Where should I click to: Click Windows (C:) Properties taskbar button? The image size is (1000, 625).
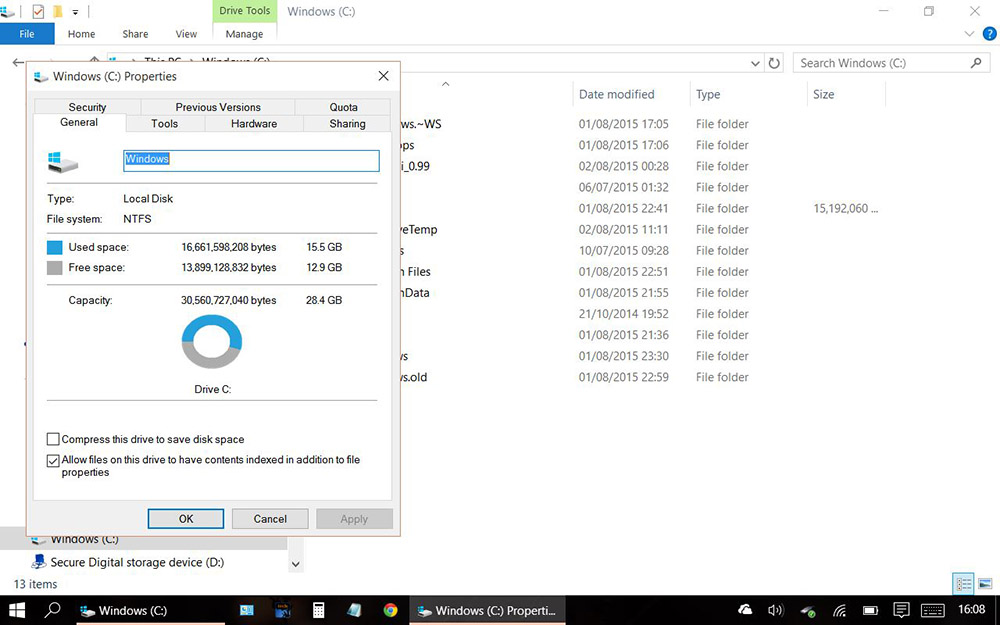point(487,611)
